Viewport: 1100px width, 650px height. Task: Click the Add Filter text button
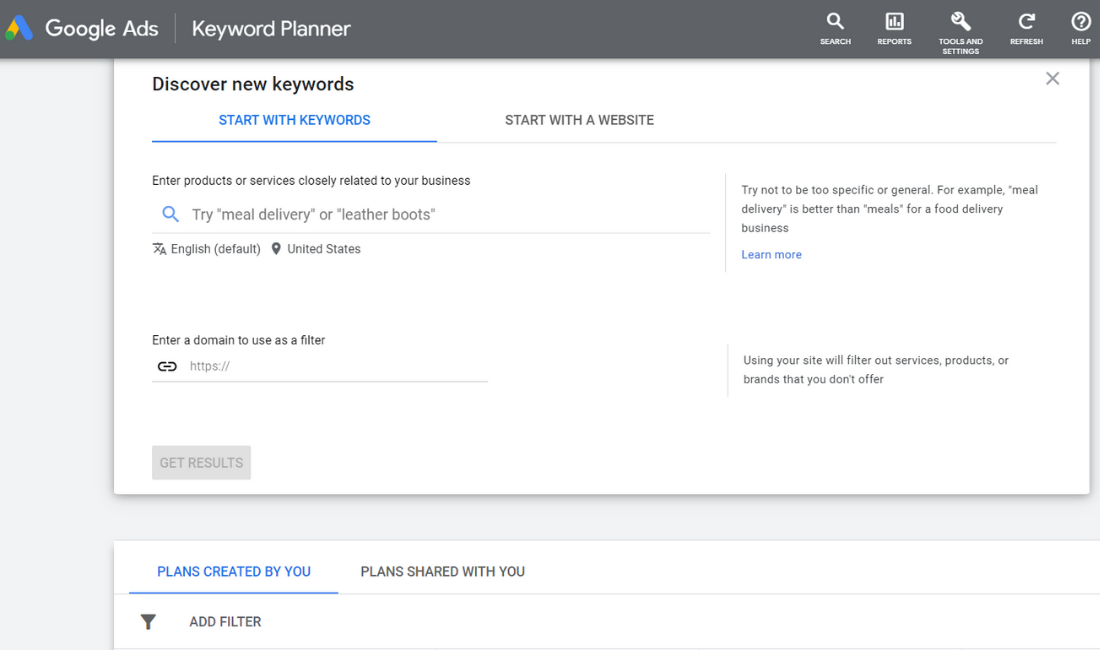[225, 622]
